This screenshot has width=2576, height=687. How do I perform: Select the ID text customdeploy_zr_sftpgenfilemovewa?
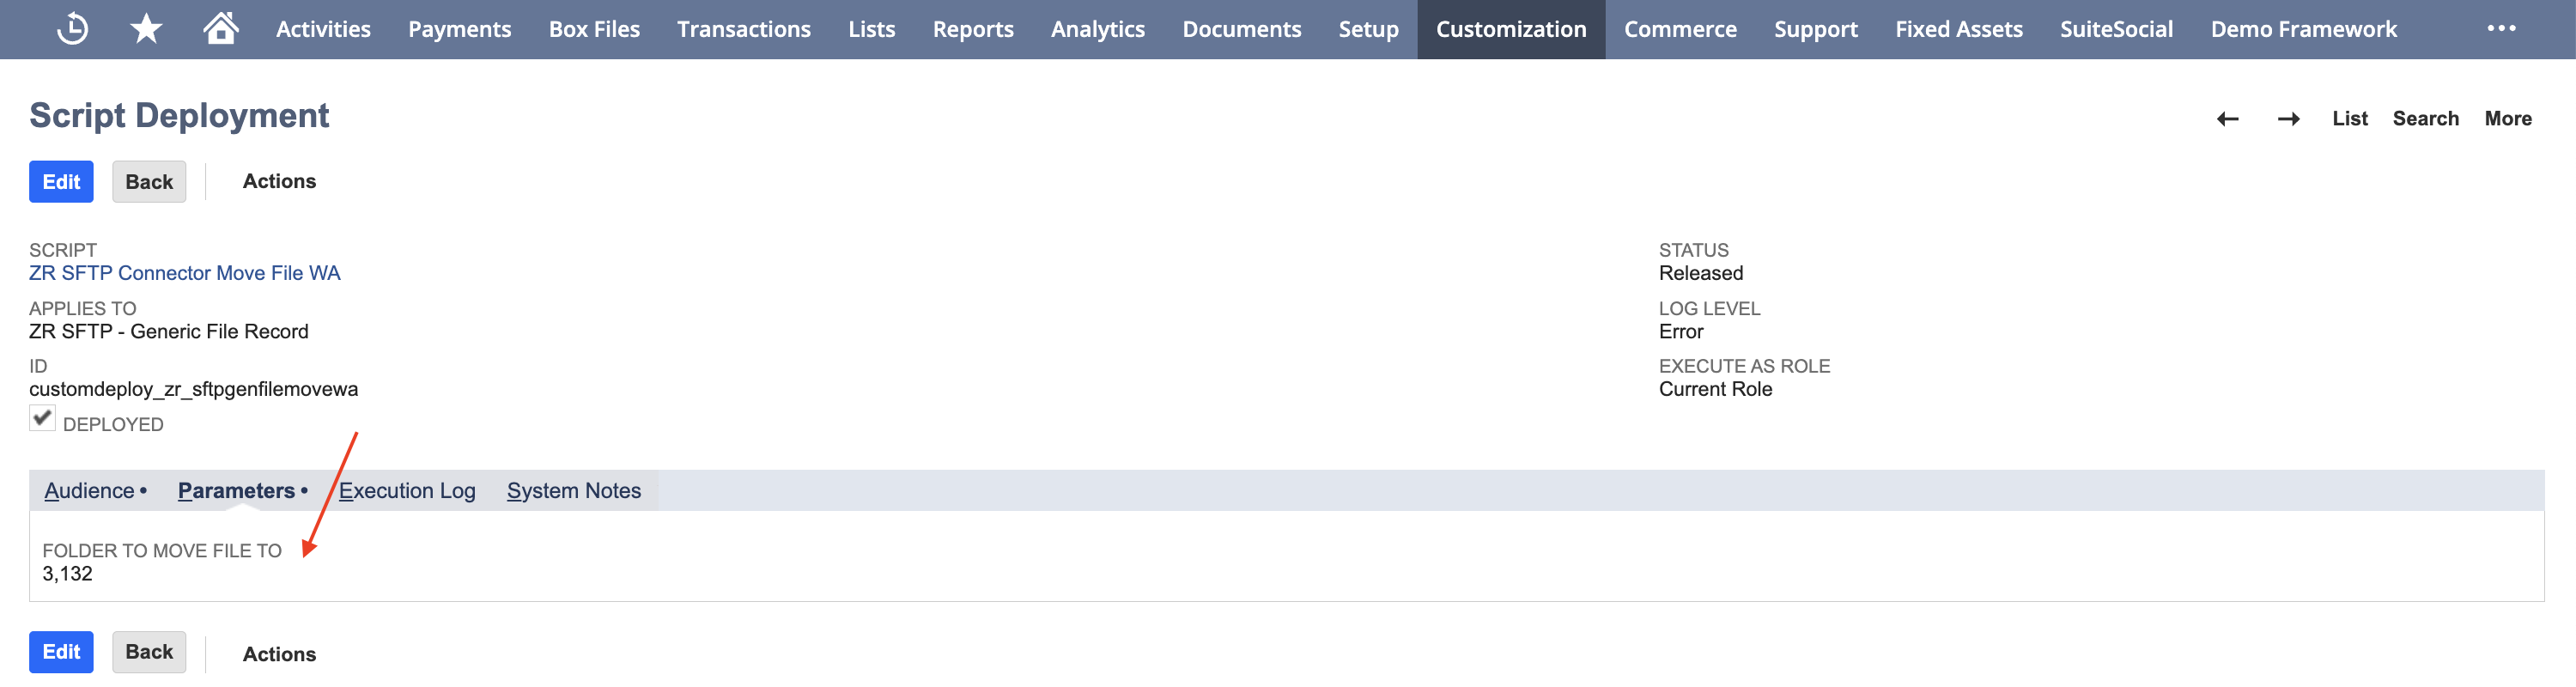click(x=193, y=389)
